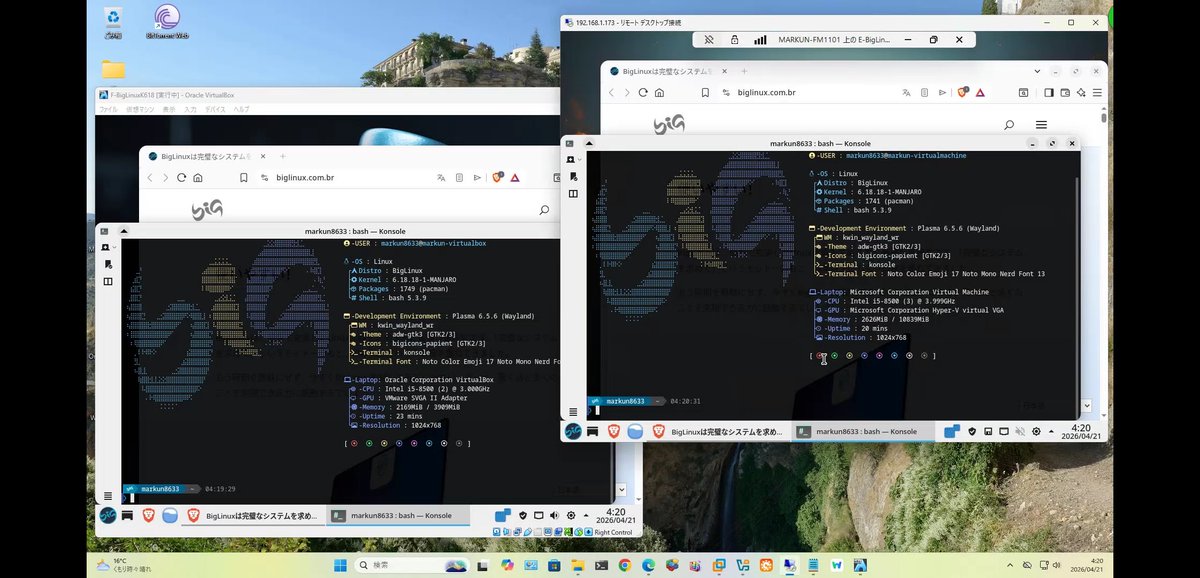The width and height of the screenshot is (1200, 578).
Task: Open the hamburger menu in VirtualBox Konsole
Action: pyautogui.click(x=108, y=496)
